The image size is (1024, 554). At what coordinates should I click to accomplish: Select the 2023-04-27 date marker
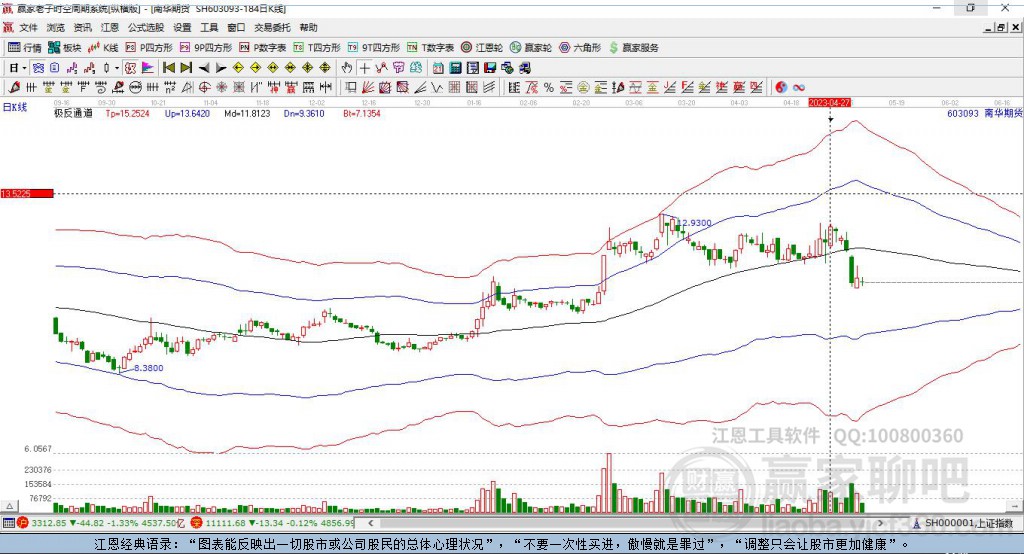[829, 103]
